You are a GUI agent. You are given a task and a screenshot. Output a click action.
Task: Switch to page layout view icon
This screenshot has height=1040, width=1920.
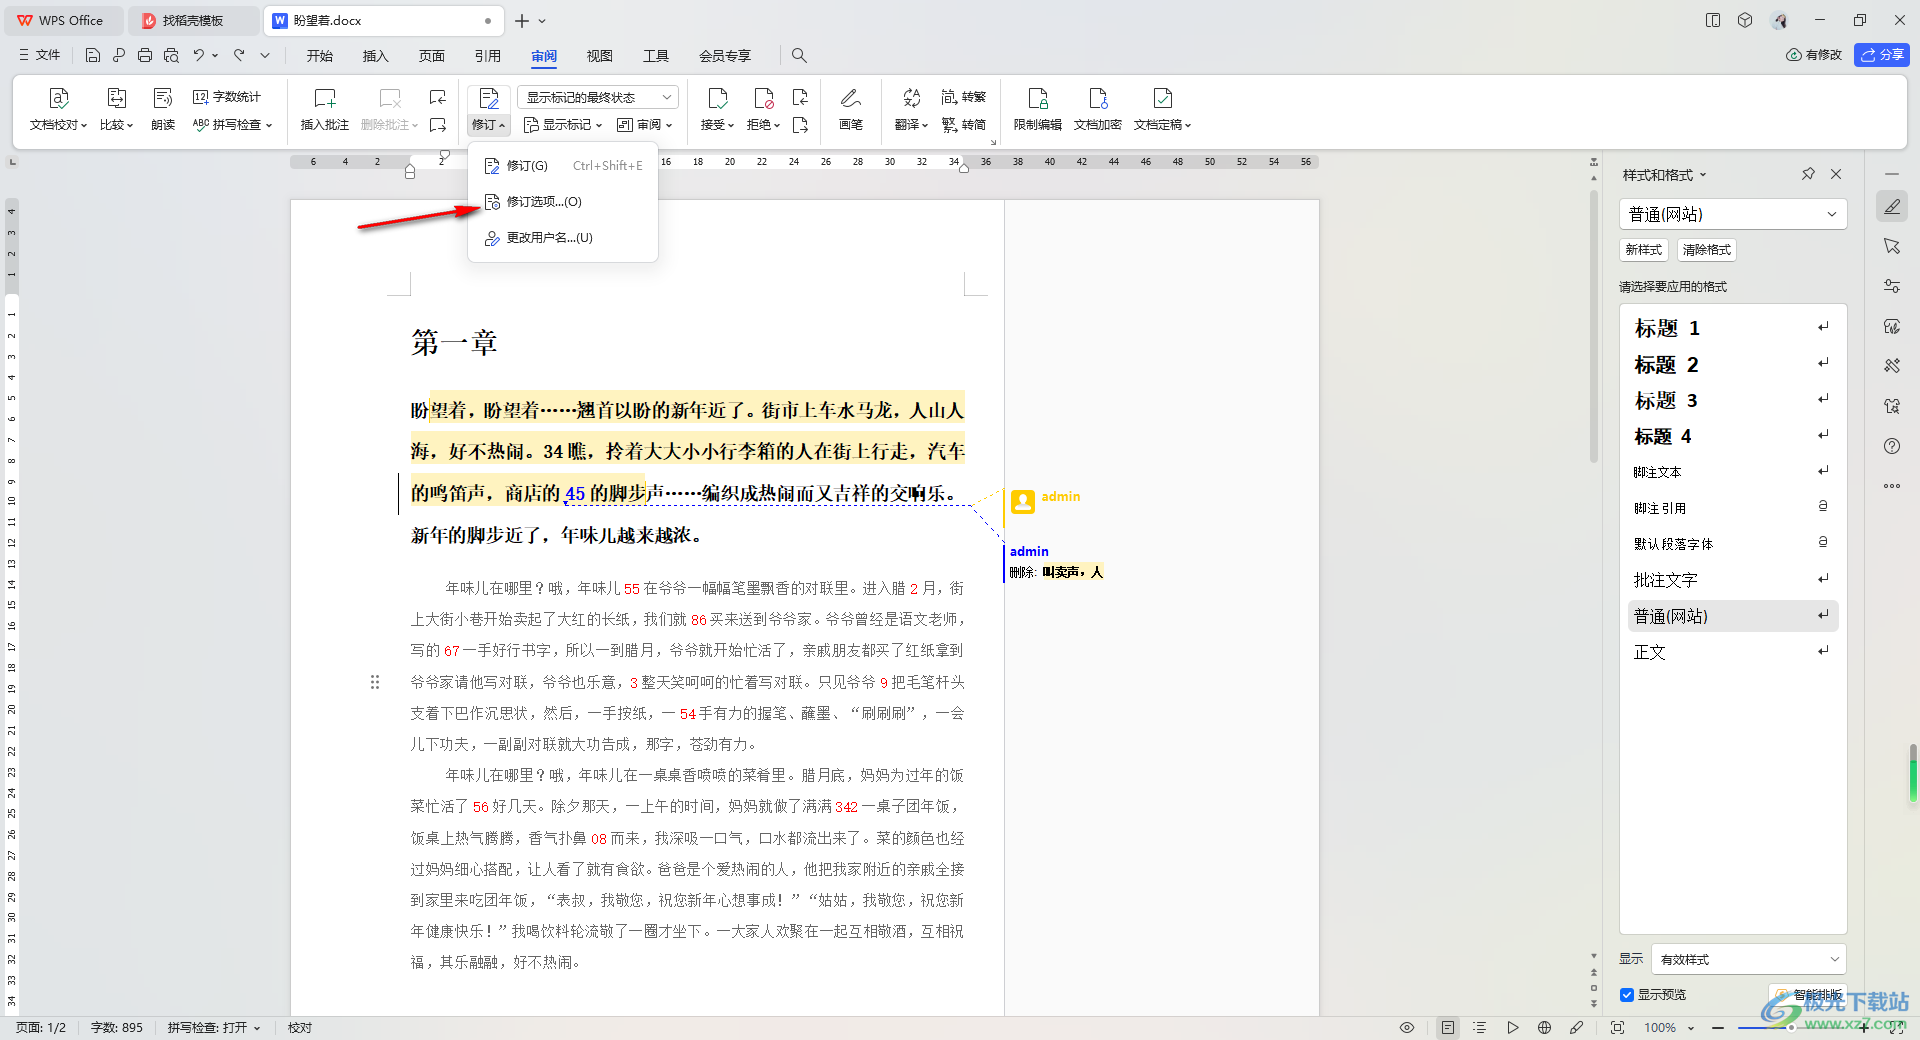[x=1448, y=1027]
